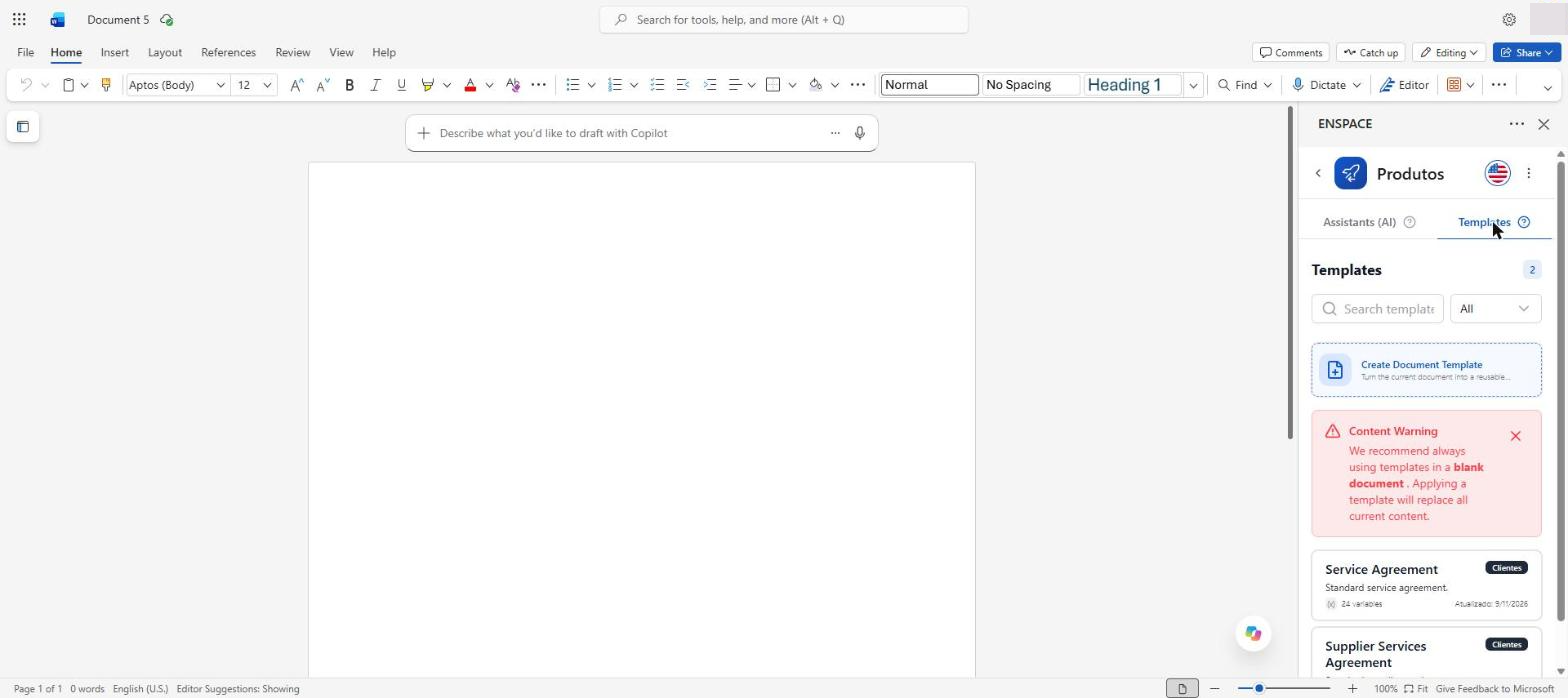This screenshot has height=698, width=1568.
Task: Switch to the Assistants (AI) tab
Action: [1359, 222]
